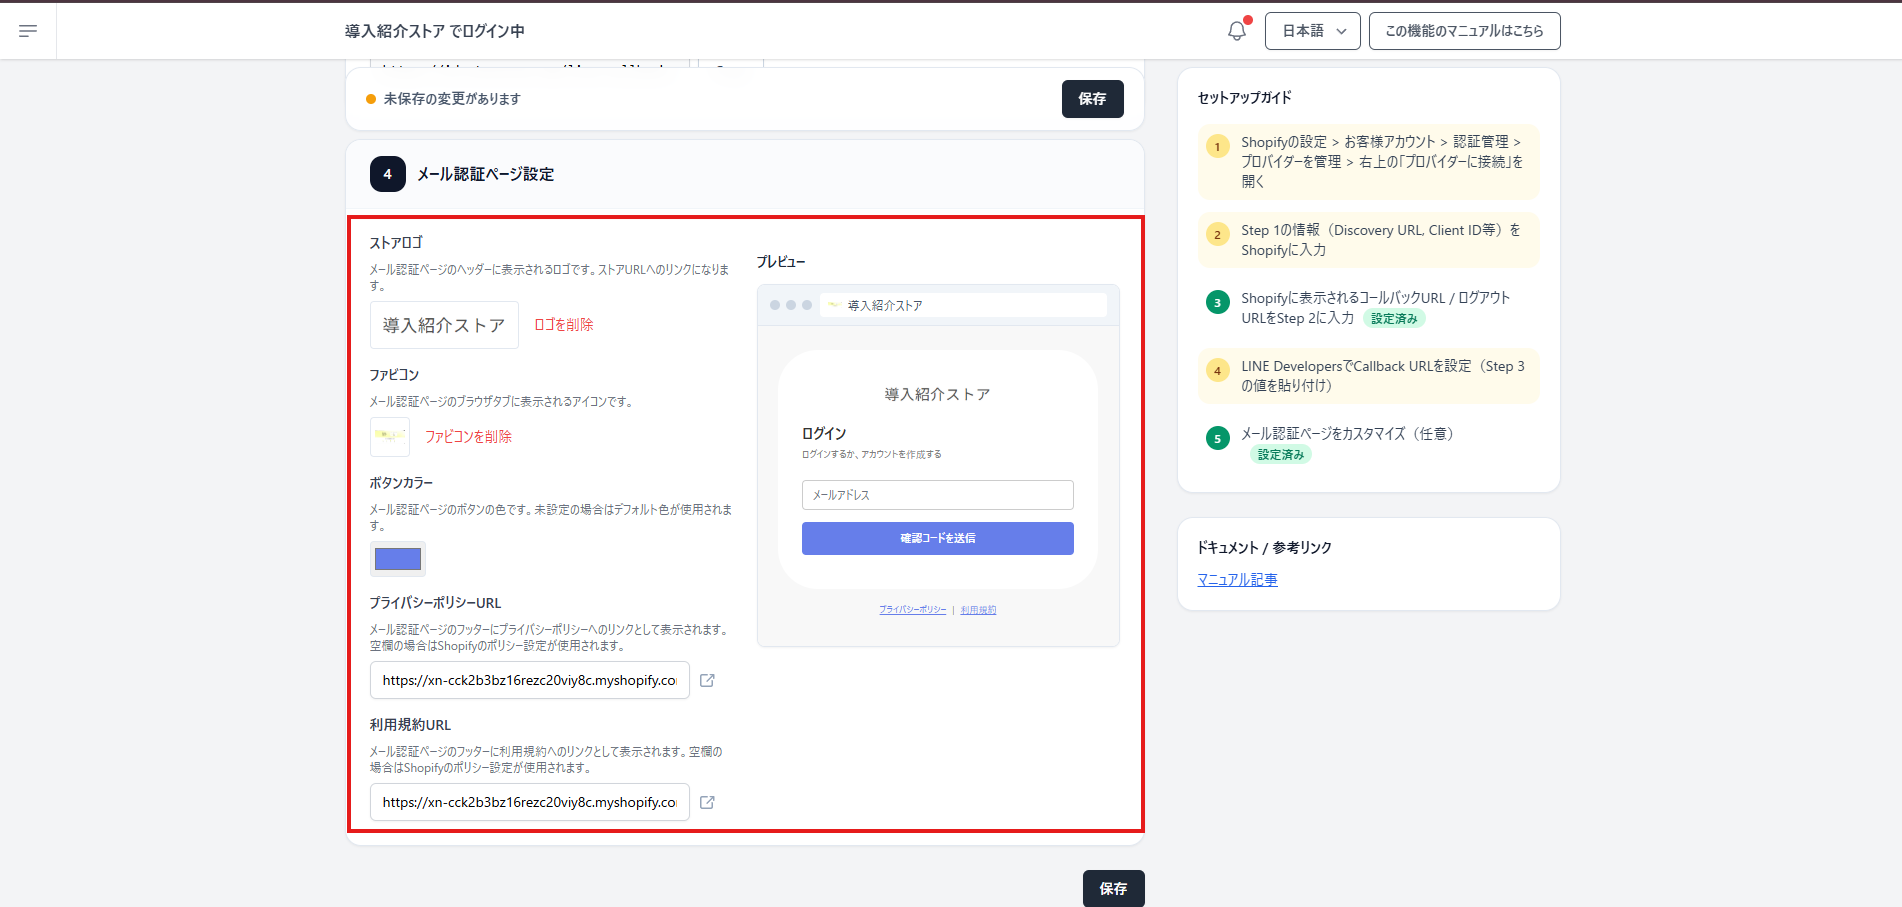The width and height of the screenshot is (1902, 907).
Task: Delete the logo with ロゴを削除
Action: pos(564,325)
